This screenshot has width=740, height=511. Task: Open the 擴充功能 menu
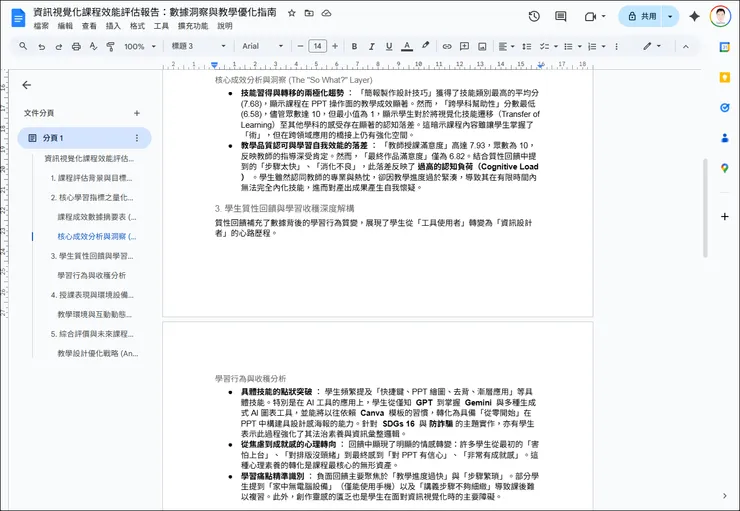[193, 26]
